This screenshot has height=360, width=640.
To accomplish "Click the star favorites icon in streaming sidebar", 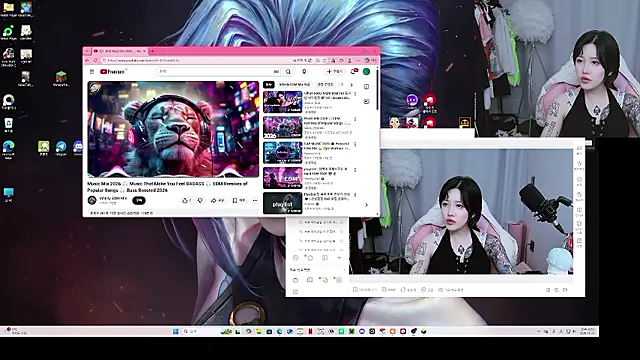I will [x=579, y=164].
